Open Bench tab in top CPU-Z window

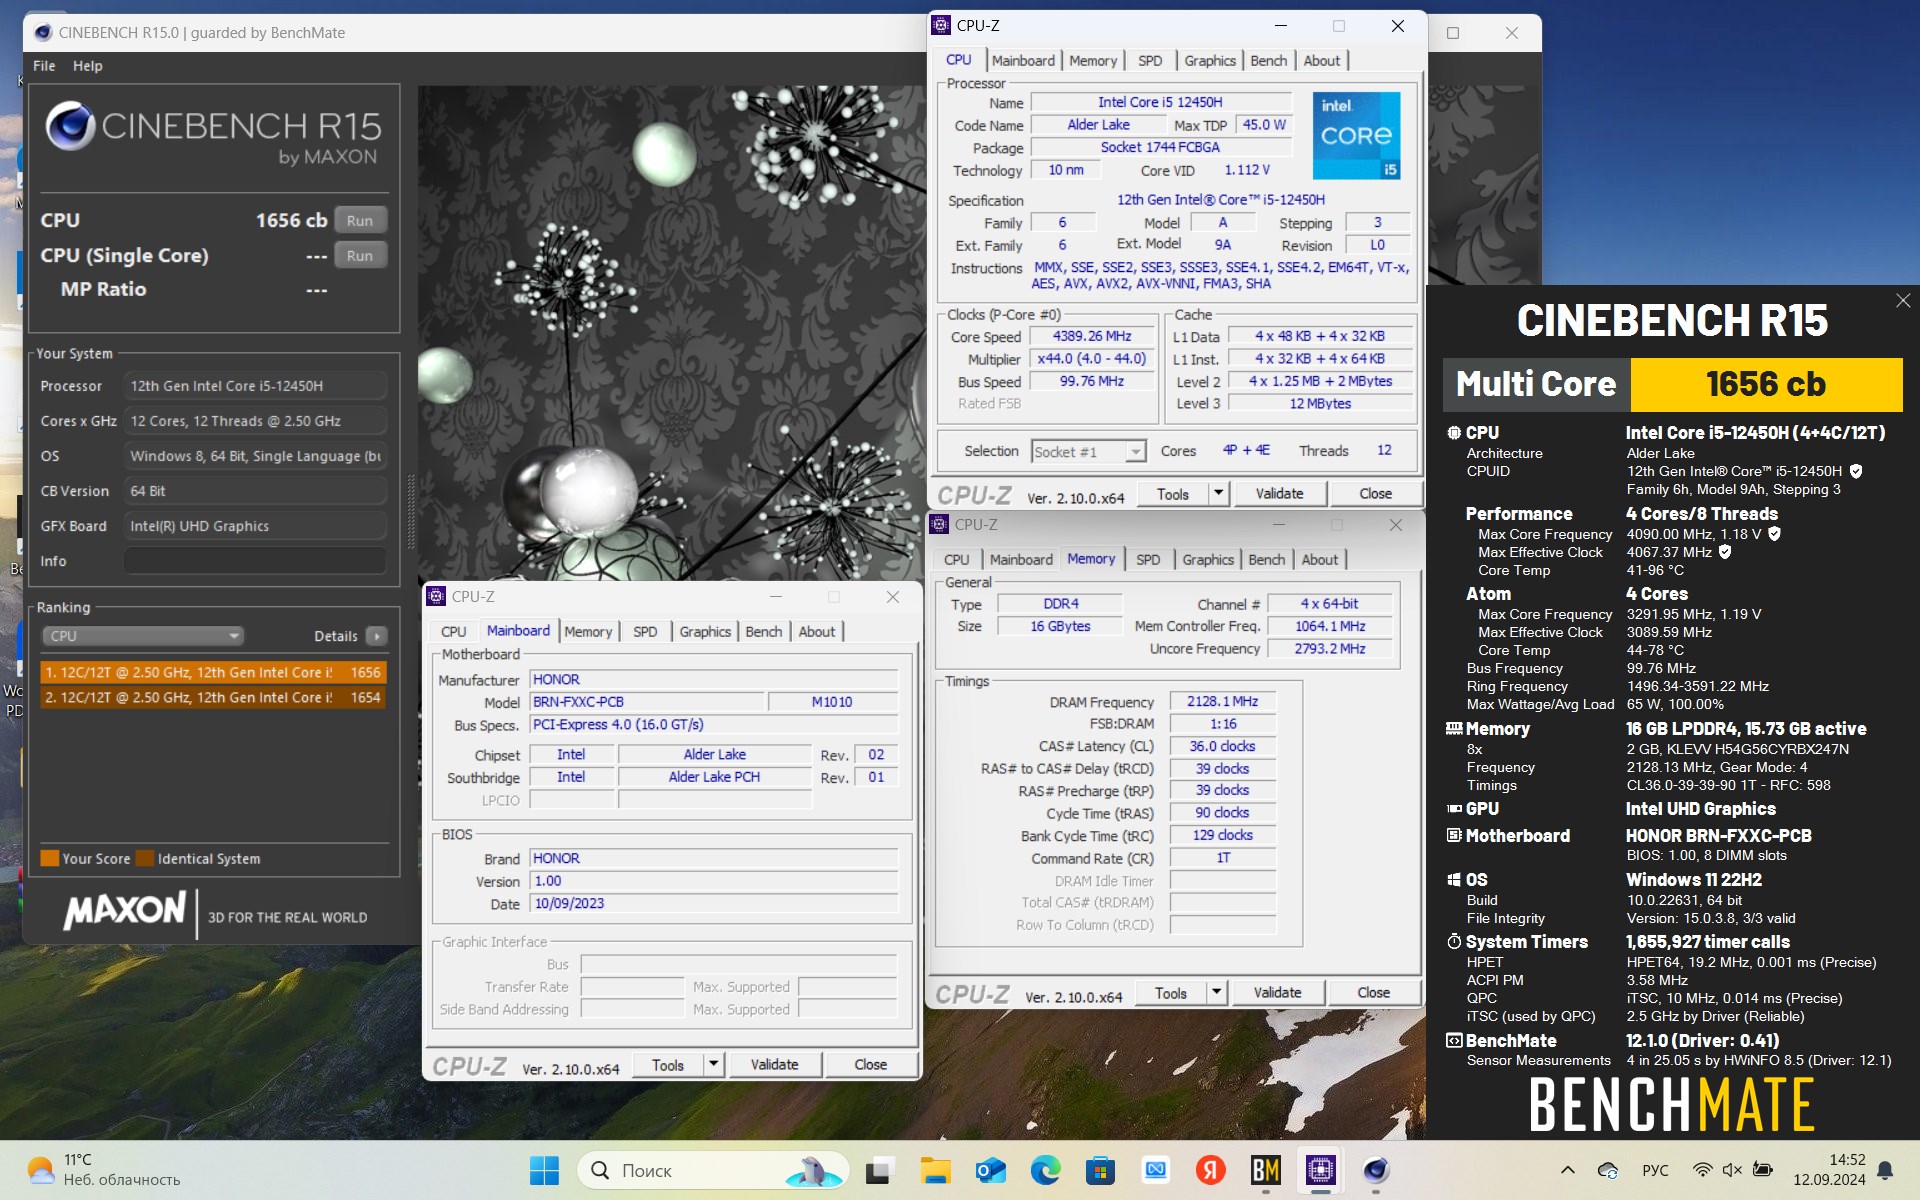[1269, 60]
